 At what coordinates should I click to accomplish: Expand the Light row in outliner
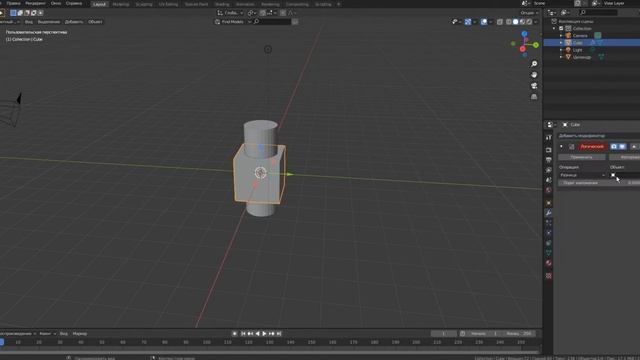point(561,50)
